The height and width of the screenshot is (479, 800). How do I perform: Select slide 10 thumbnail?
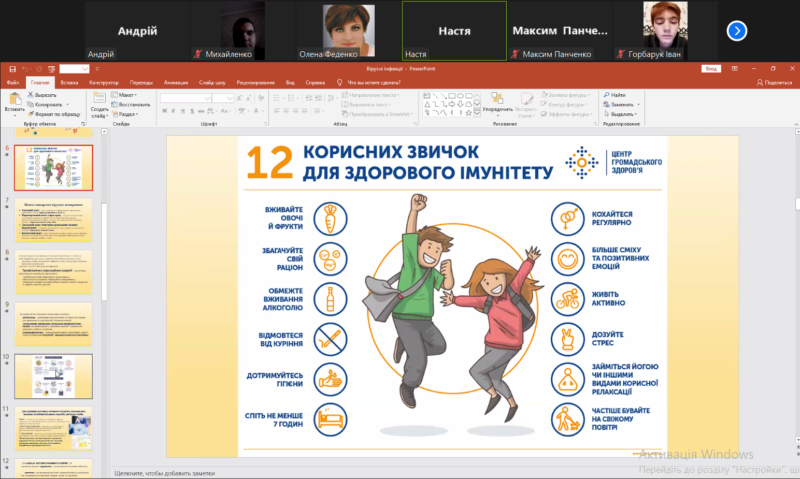click(54, 376)
